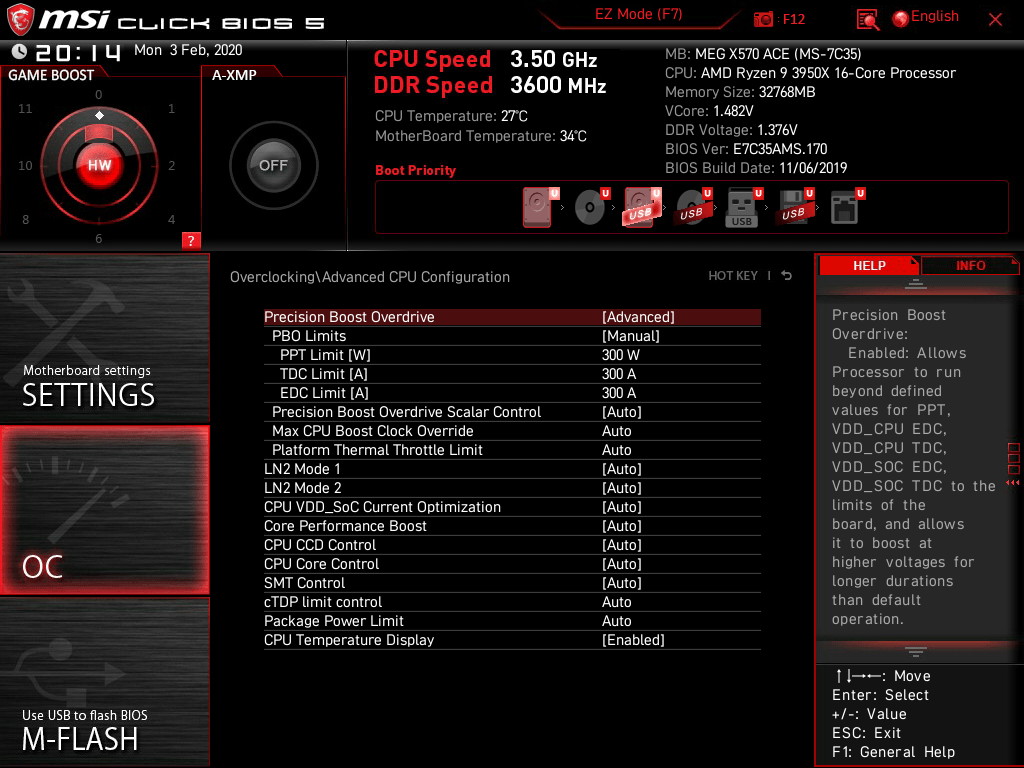Open CPU VDD_SoC Current Optimization dropdown
This screenshot has height=768, width=1024.
[x=512, y=507]
